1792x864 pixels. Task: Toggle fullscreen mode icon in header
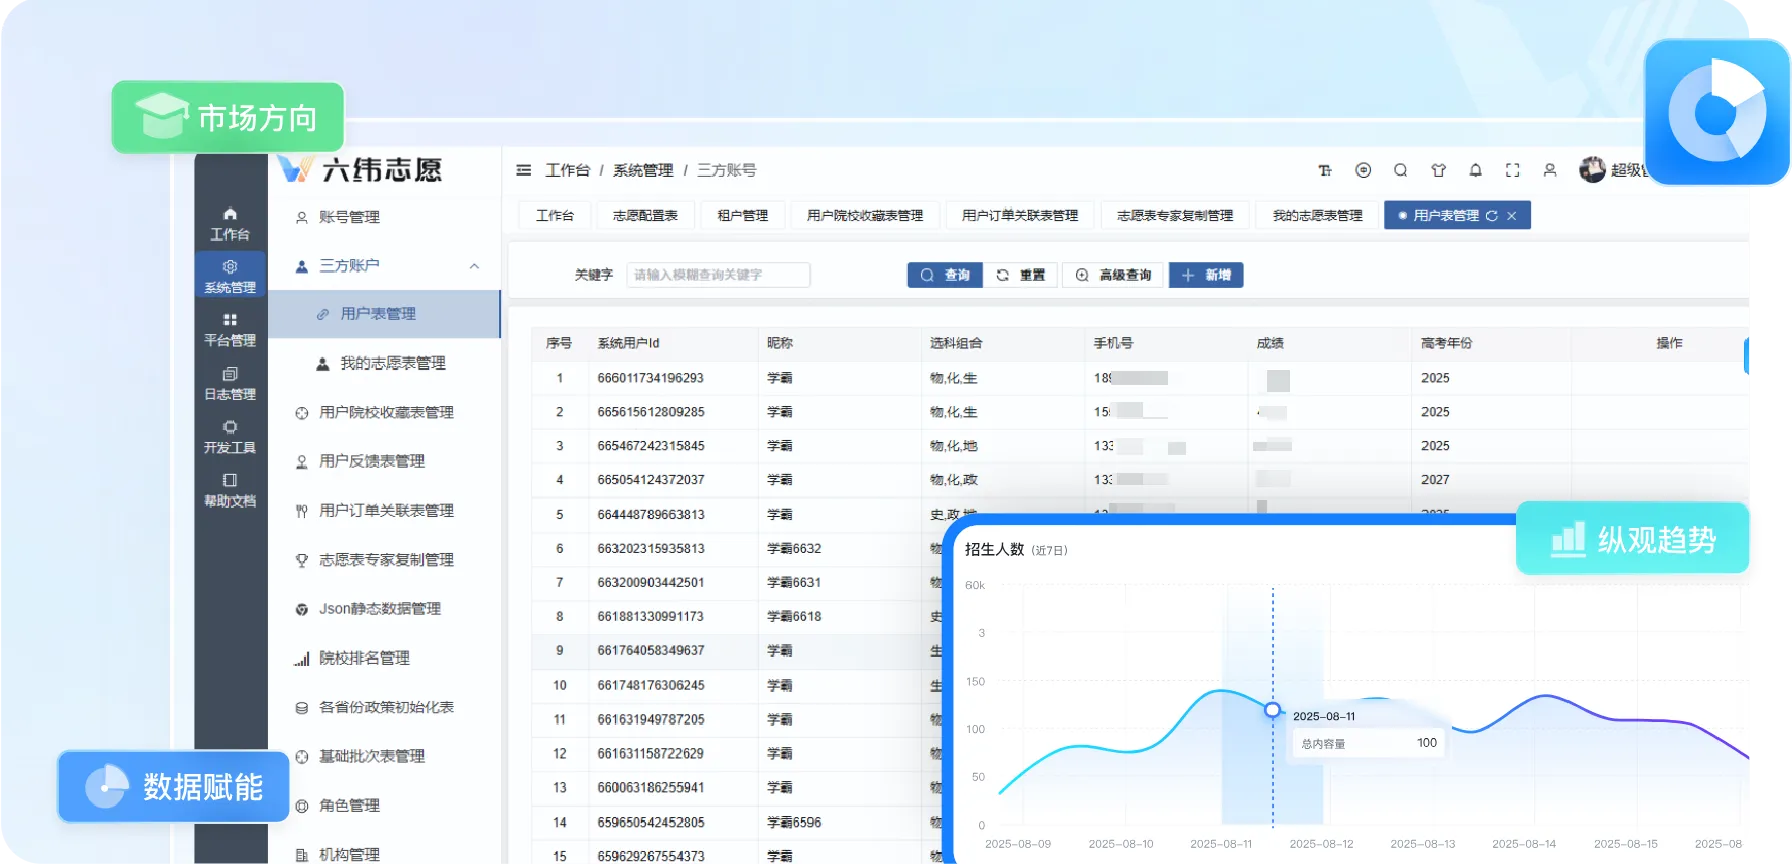coord(1512,171)
